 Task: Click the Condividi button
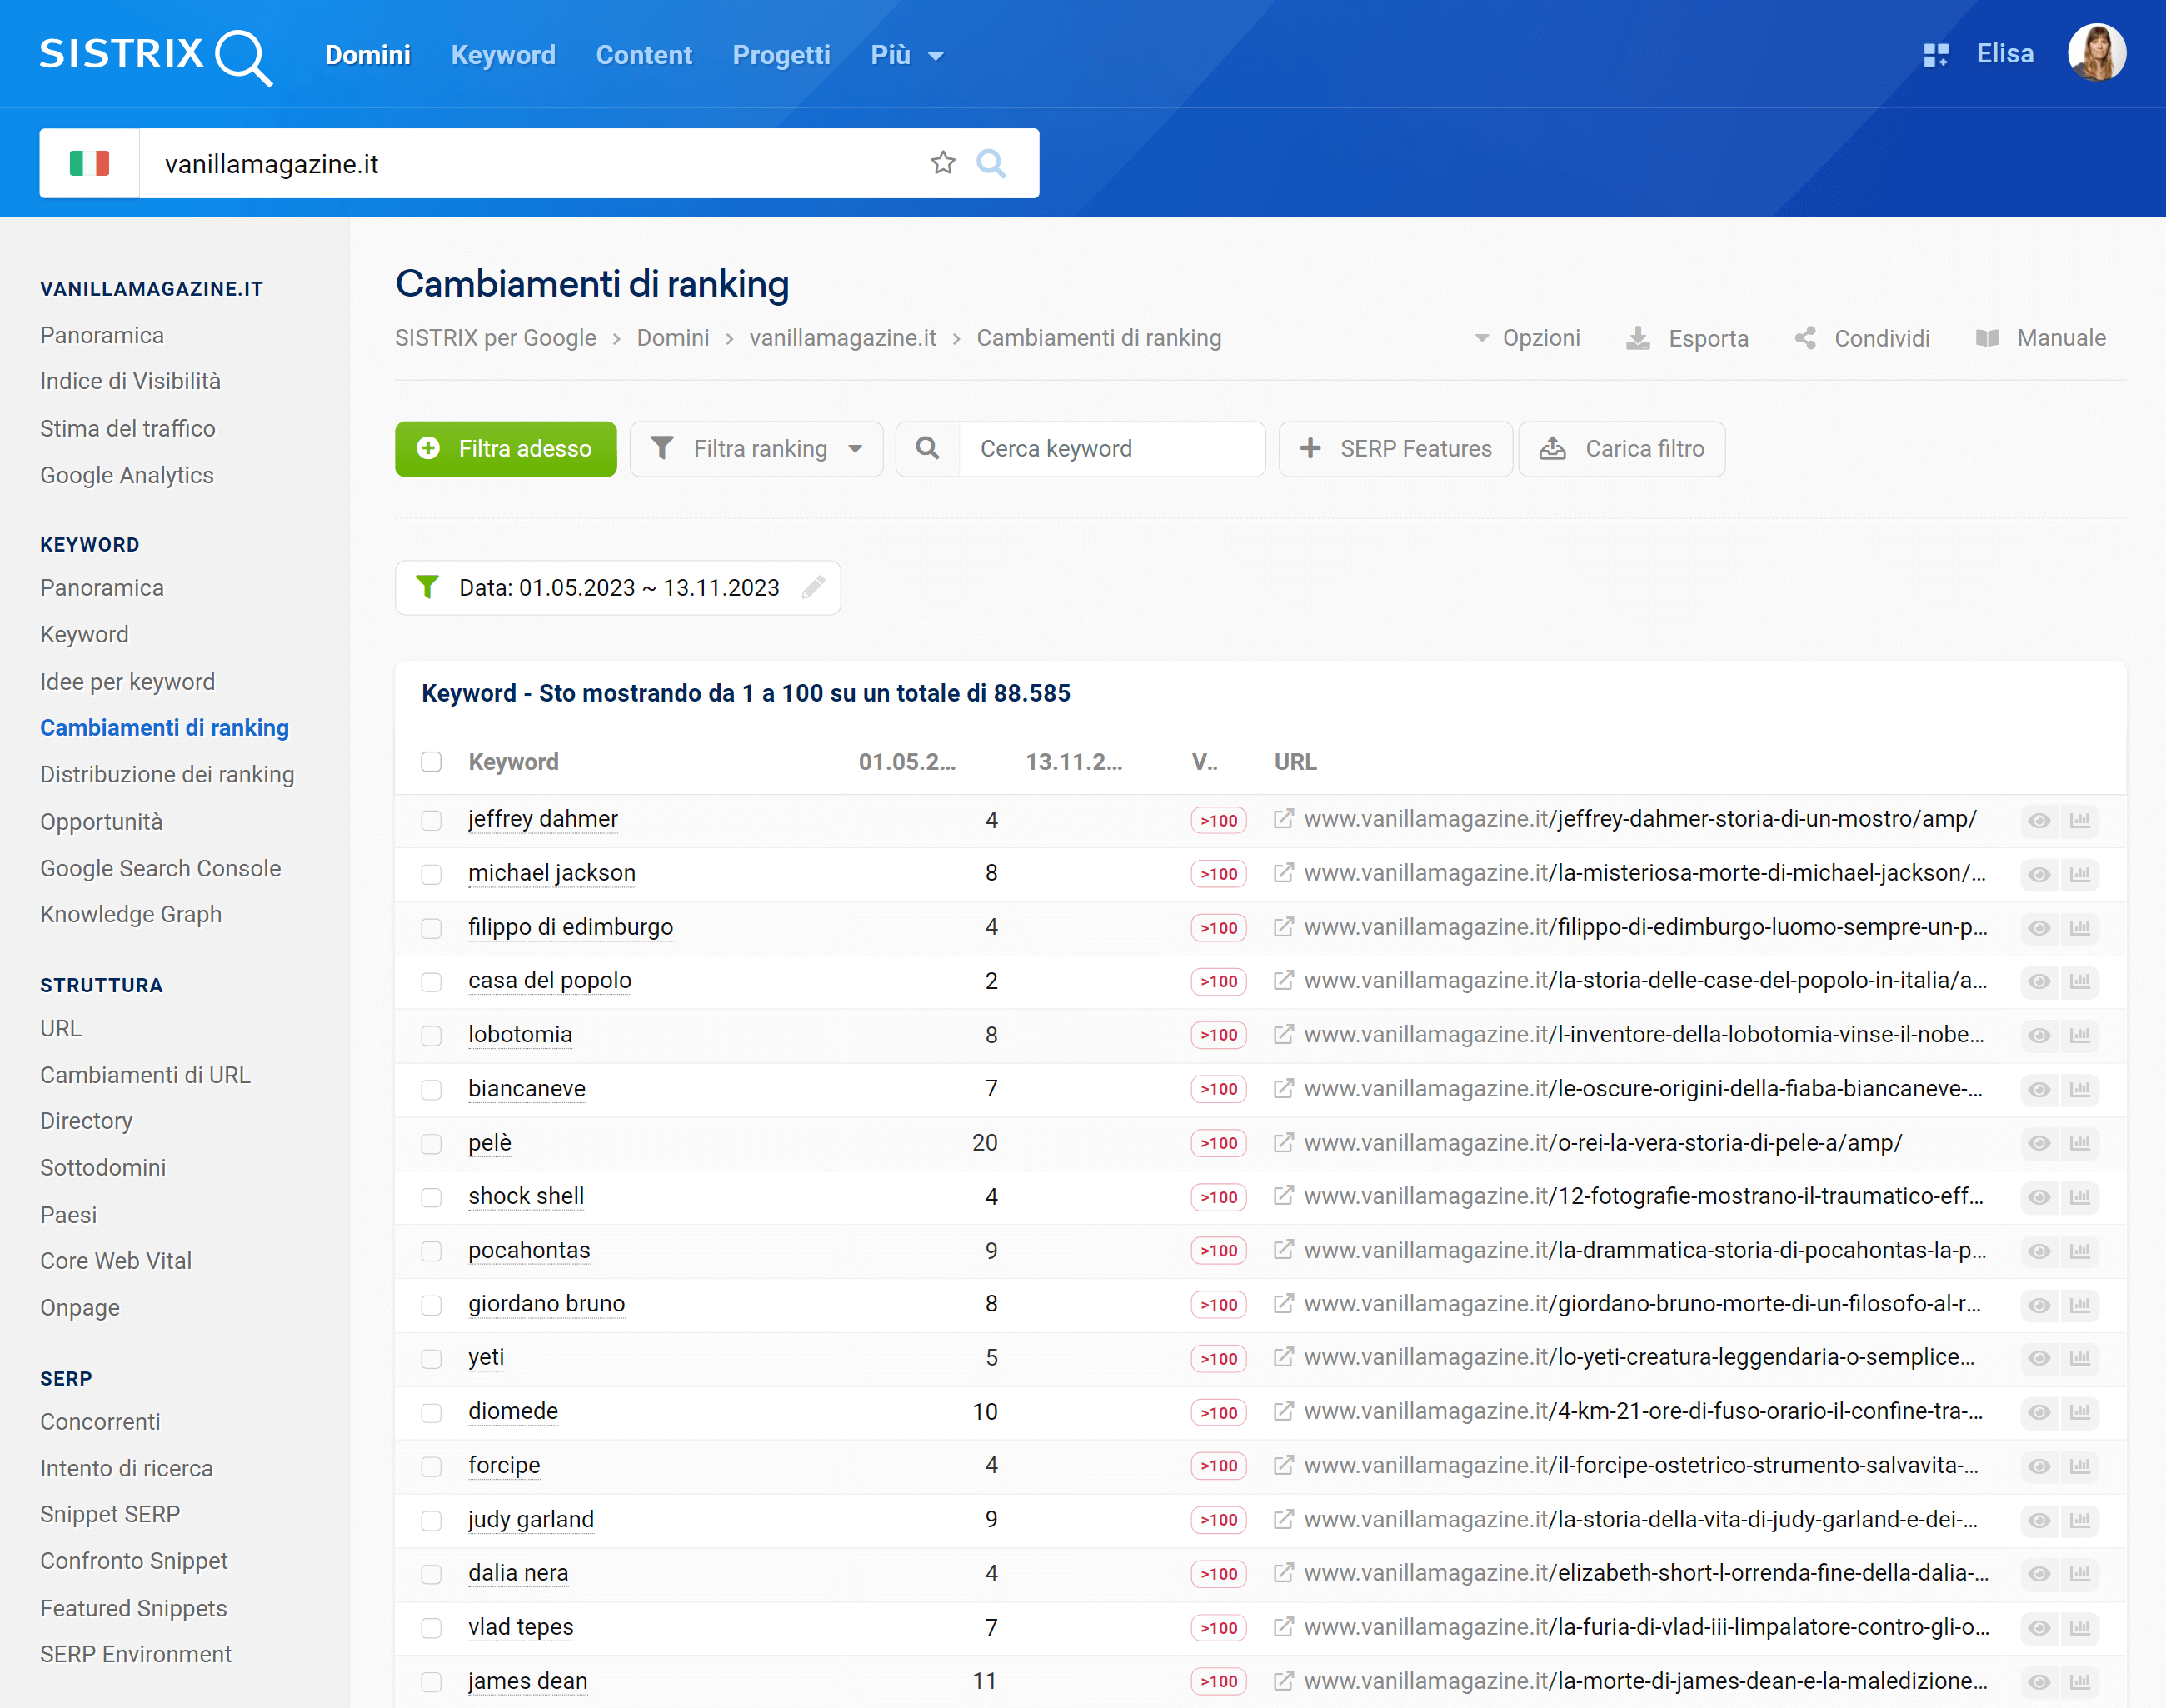pyautogui.click(x=1862, y=338)
